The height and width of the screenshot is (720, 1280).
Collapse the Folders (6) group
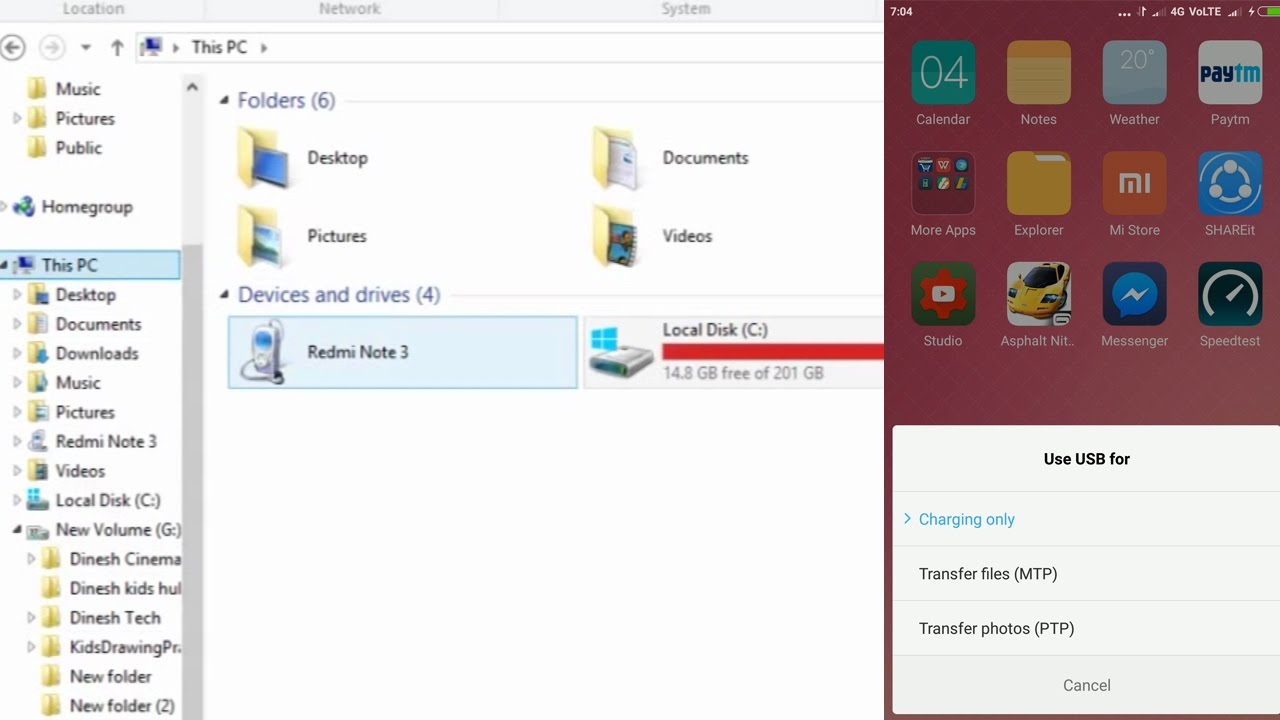tap(226, 101)
